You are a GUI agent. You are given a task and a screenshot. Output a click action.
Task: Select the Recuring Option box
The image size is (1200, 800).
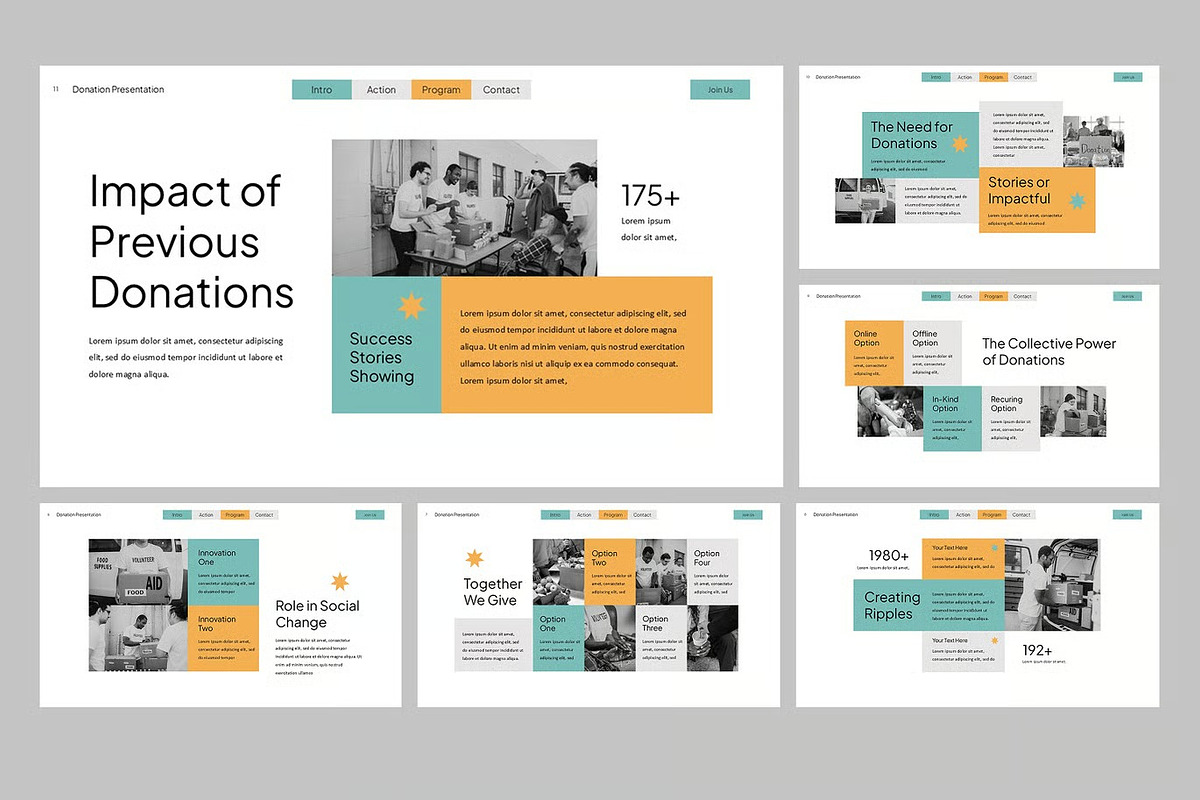pyautogui.click(x=1011, y=419)
